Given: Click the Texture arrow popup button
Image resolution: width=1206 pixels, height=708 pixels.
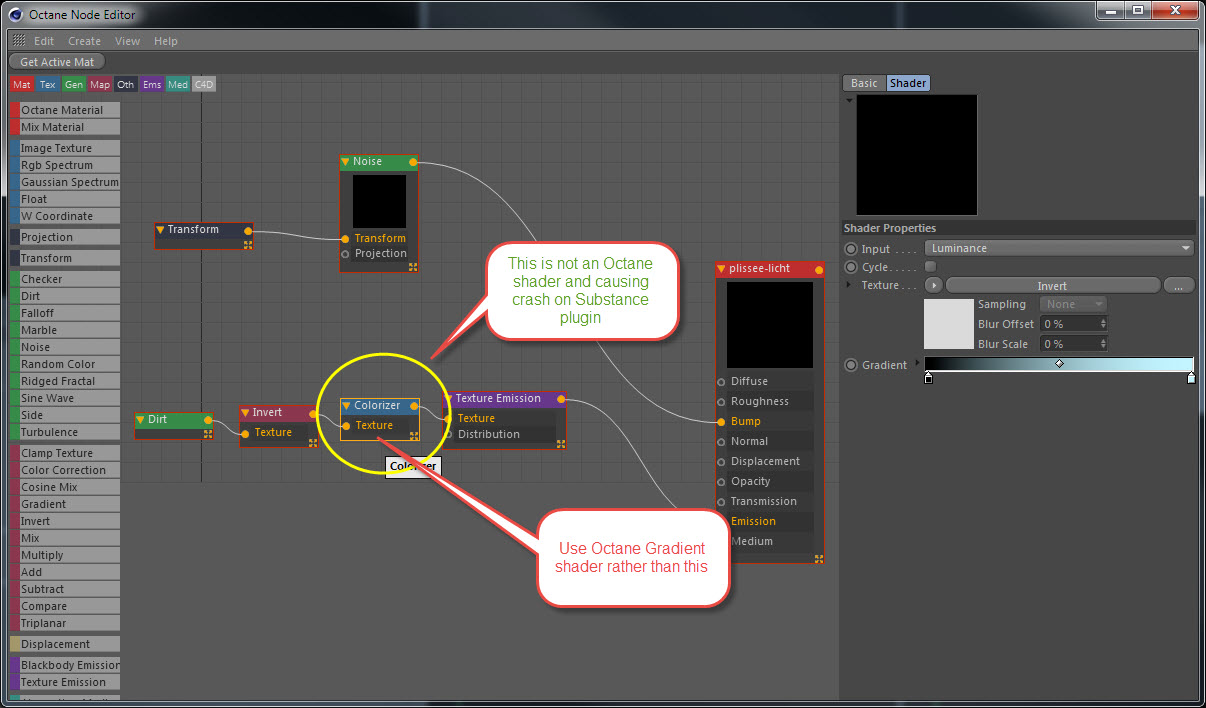Looking at the screenshot, I should (x=934, y=285).
